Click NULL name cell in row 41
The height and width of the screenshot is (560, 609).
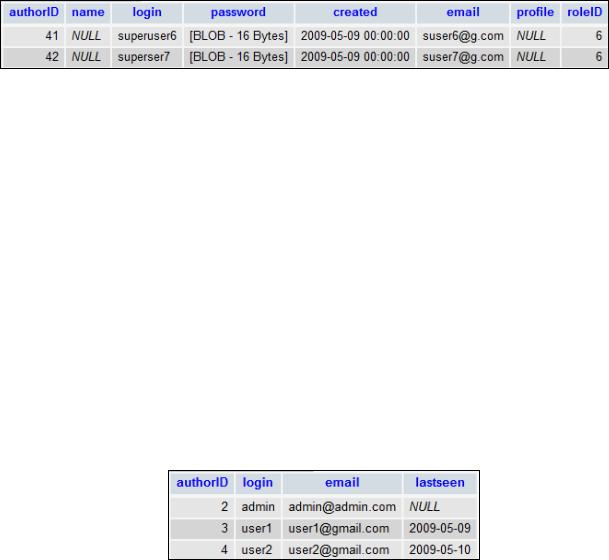click(86, 36)
